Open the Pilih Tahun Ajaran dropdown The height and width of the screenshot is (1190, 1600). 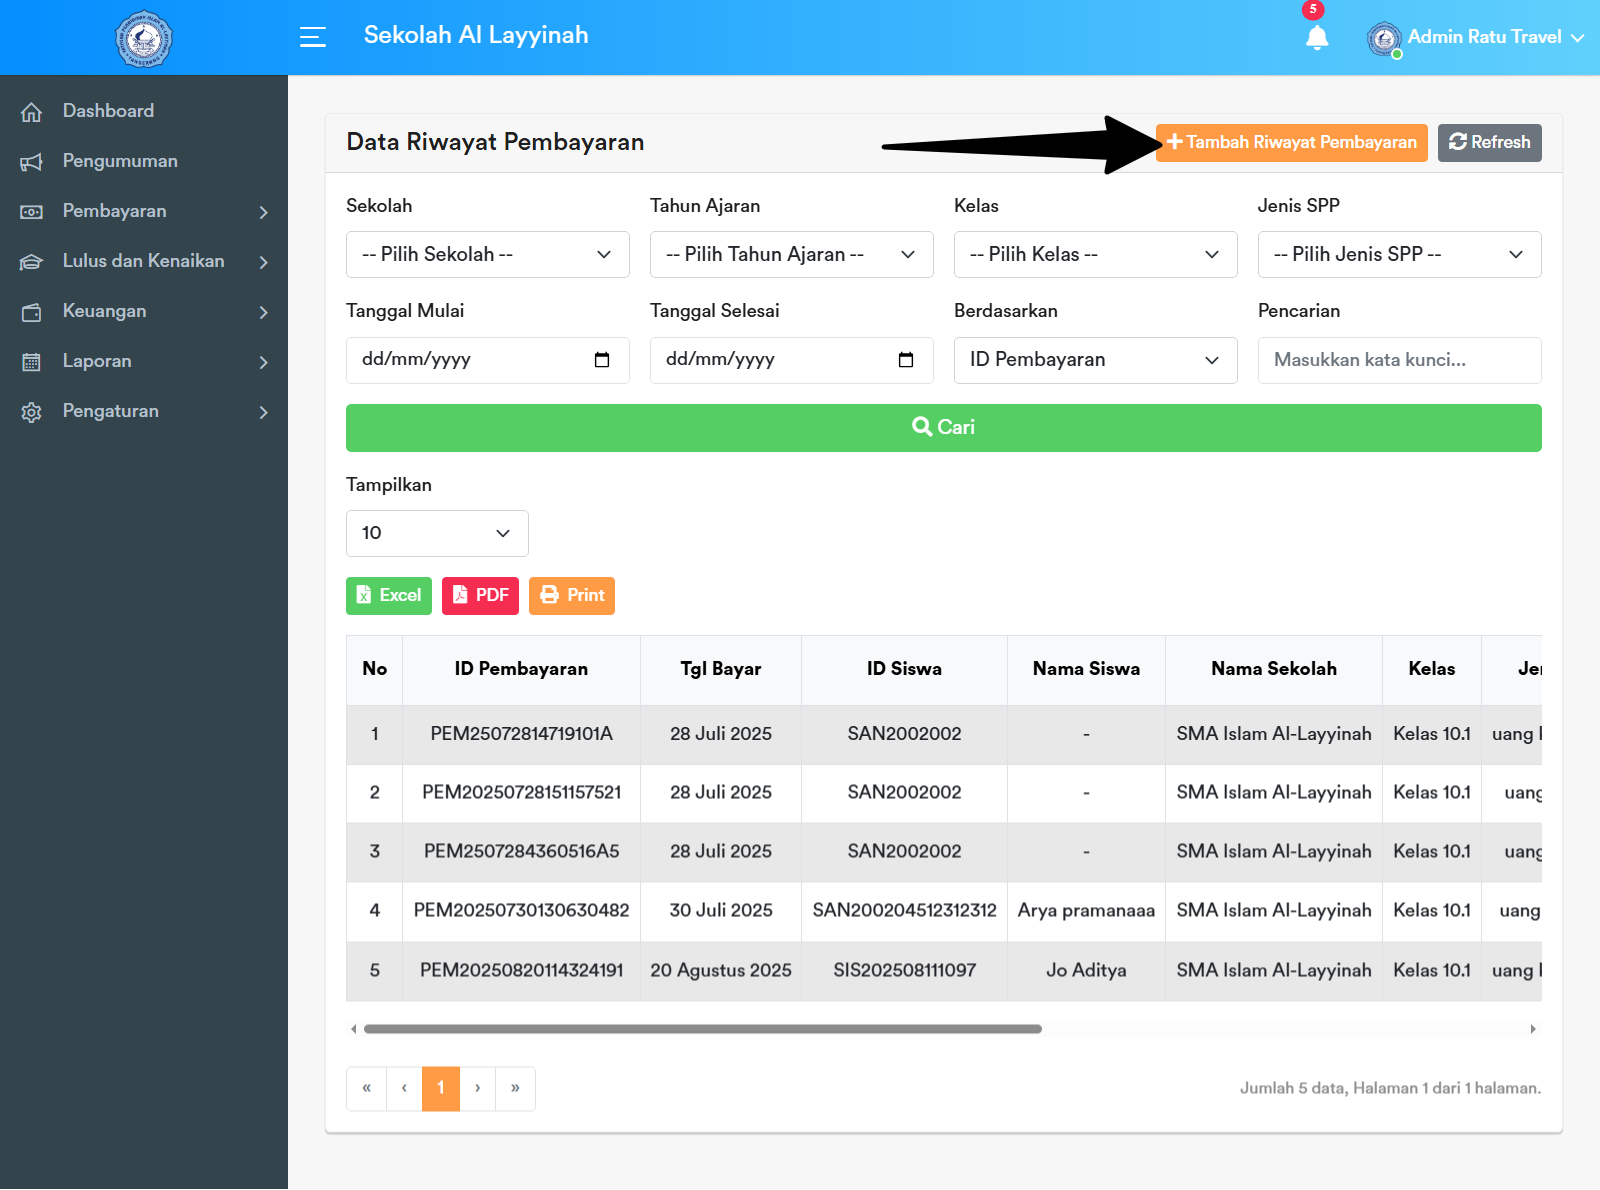pyautogui.click(x=791, y=255)
